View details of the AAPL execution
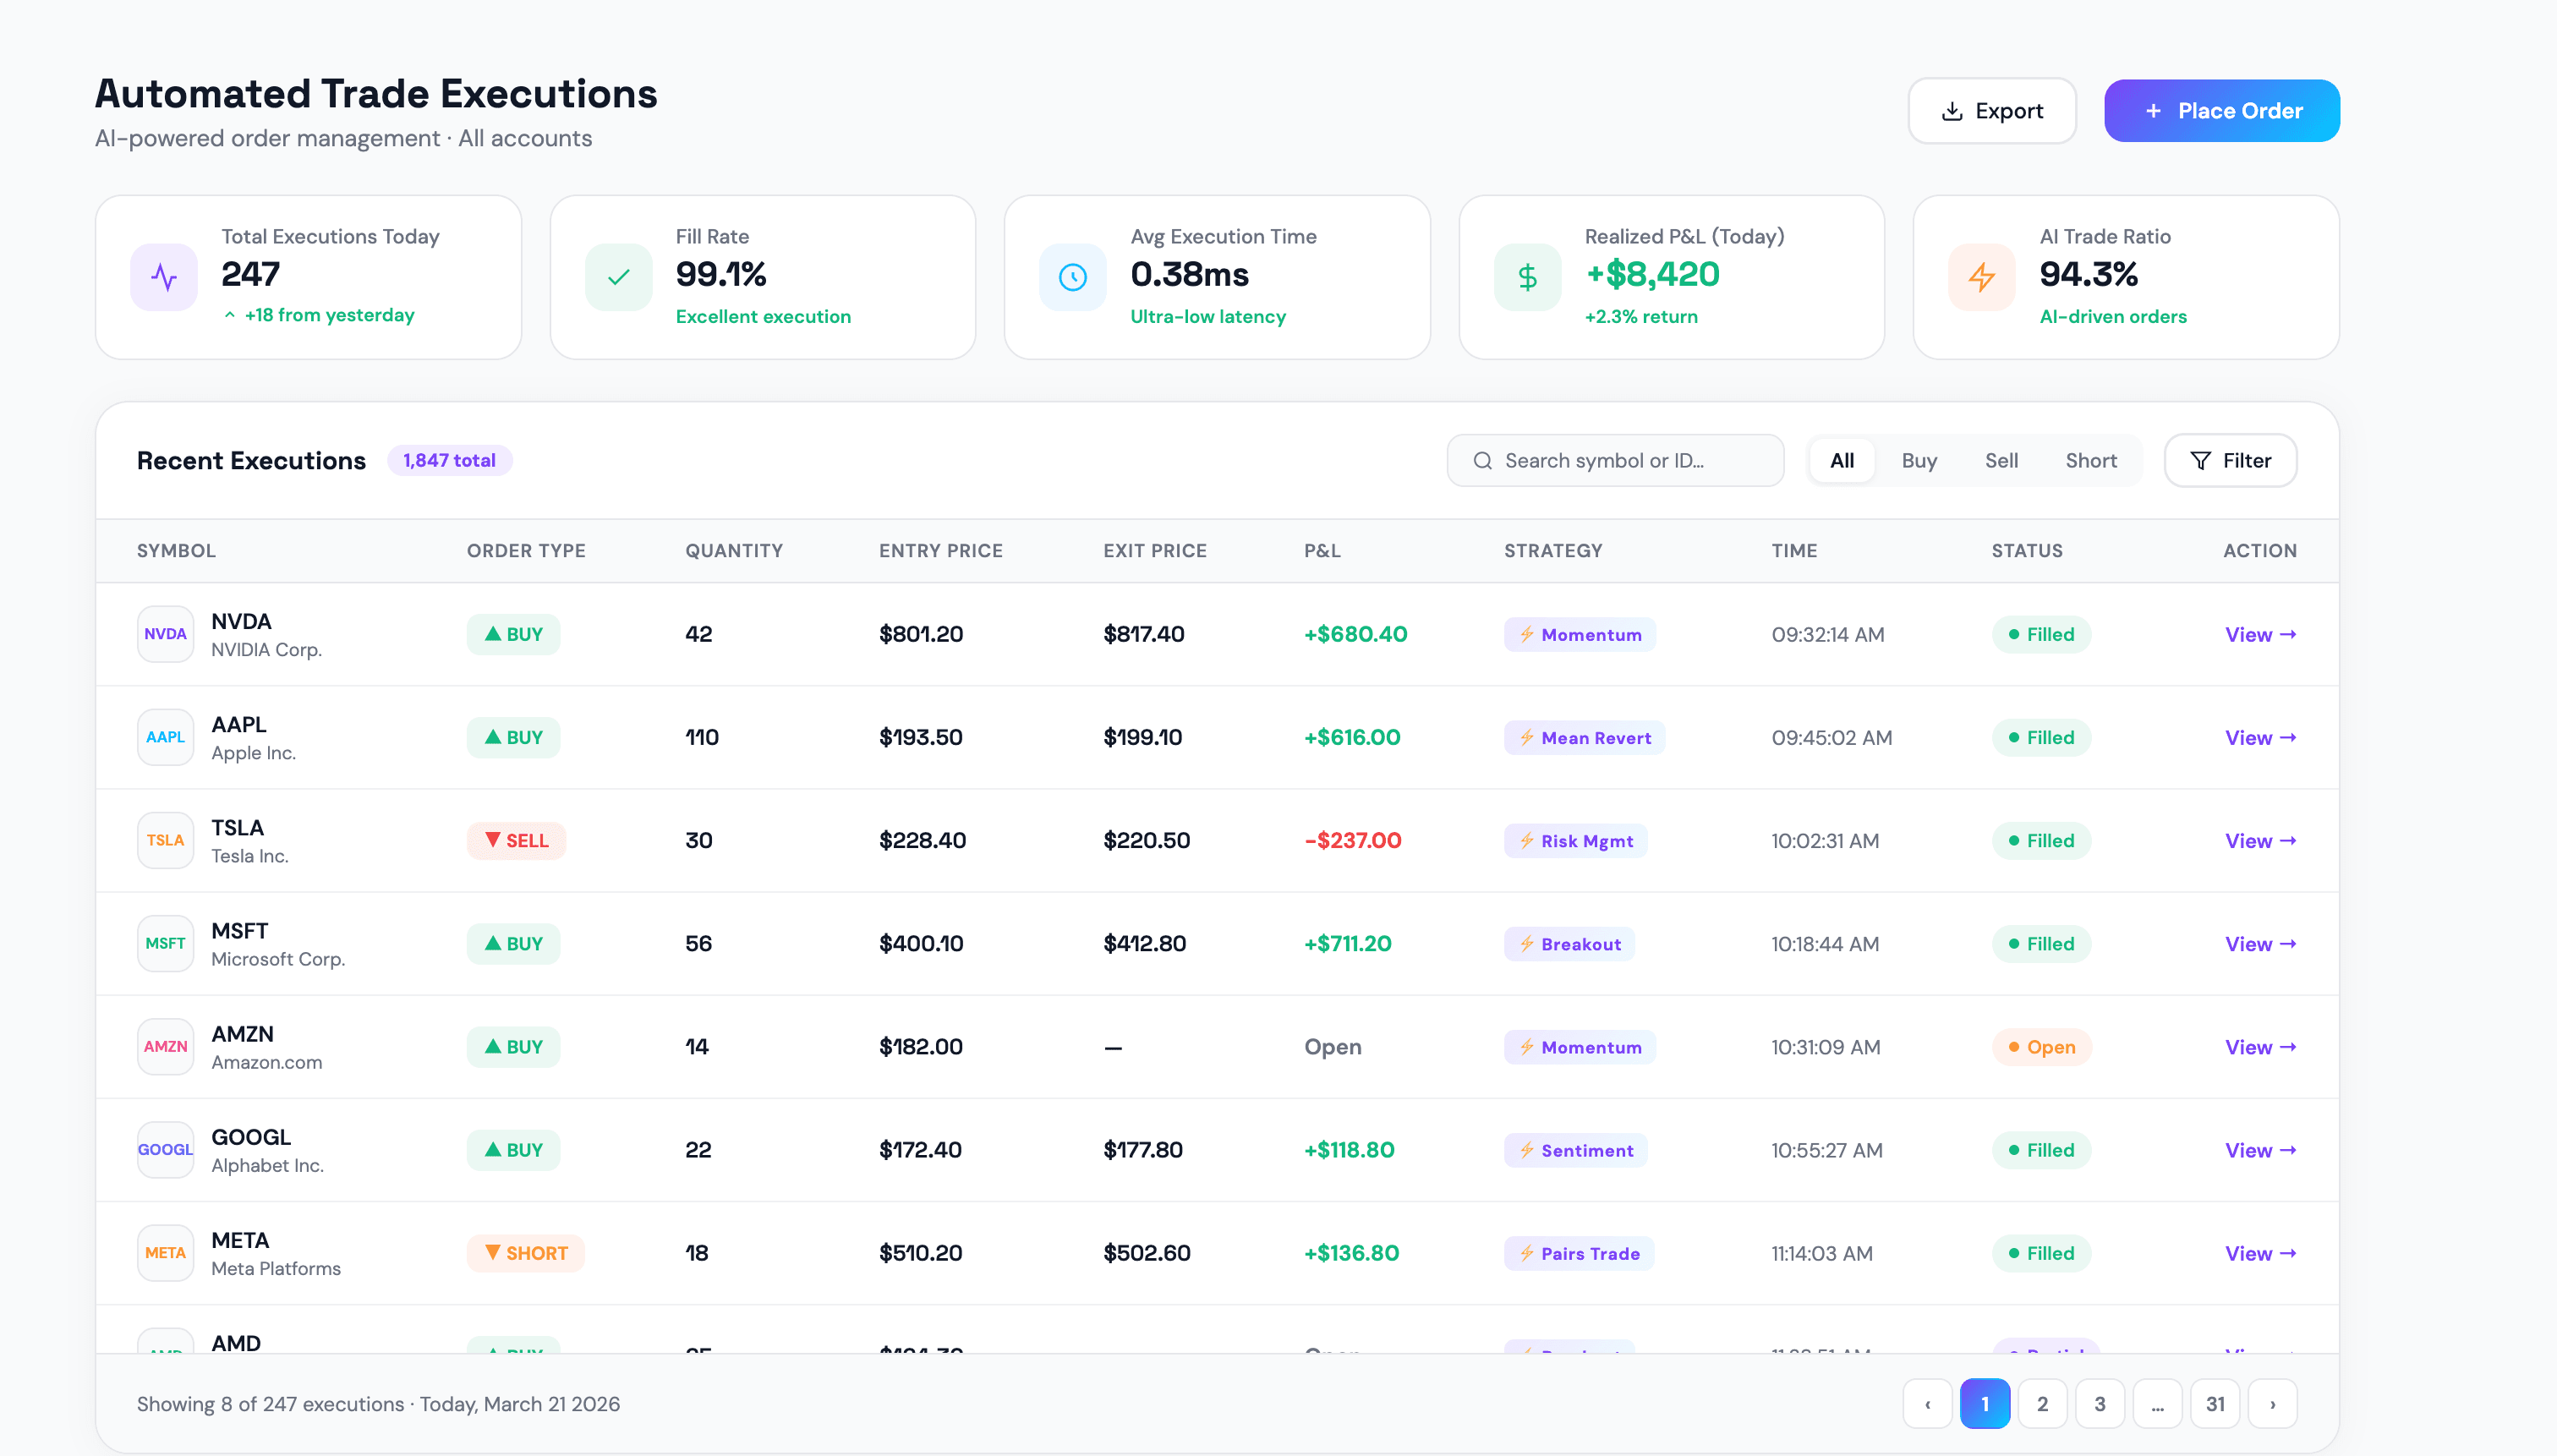 [x=2259, y=737]
